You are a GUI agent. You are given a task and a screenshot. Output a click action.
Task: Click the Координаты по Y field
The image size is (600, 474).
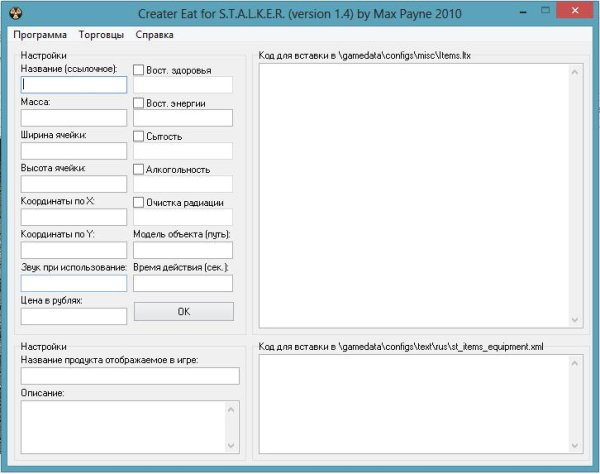point(74,250)
